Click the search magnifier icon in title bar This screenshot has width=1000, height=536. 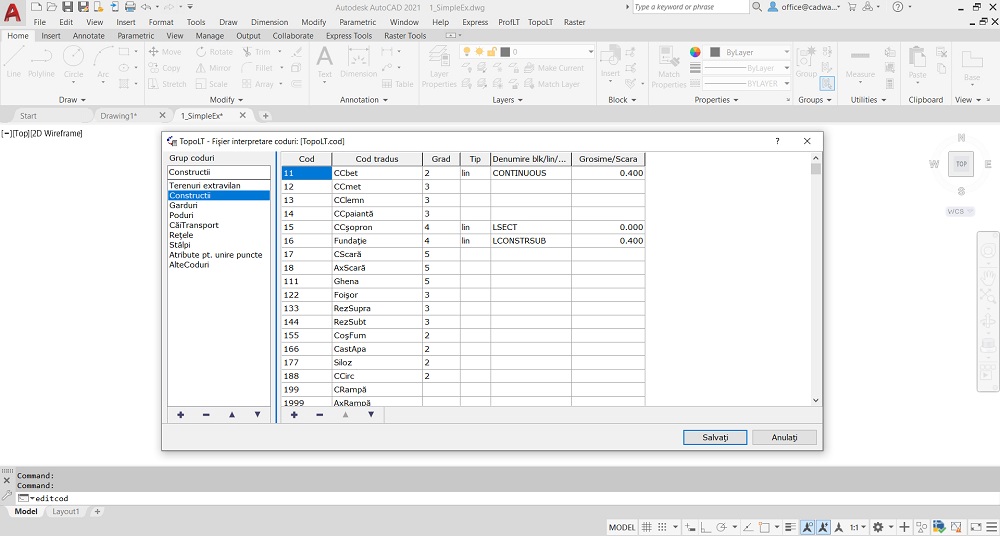pyautogui.click(x=757, y=6)
